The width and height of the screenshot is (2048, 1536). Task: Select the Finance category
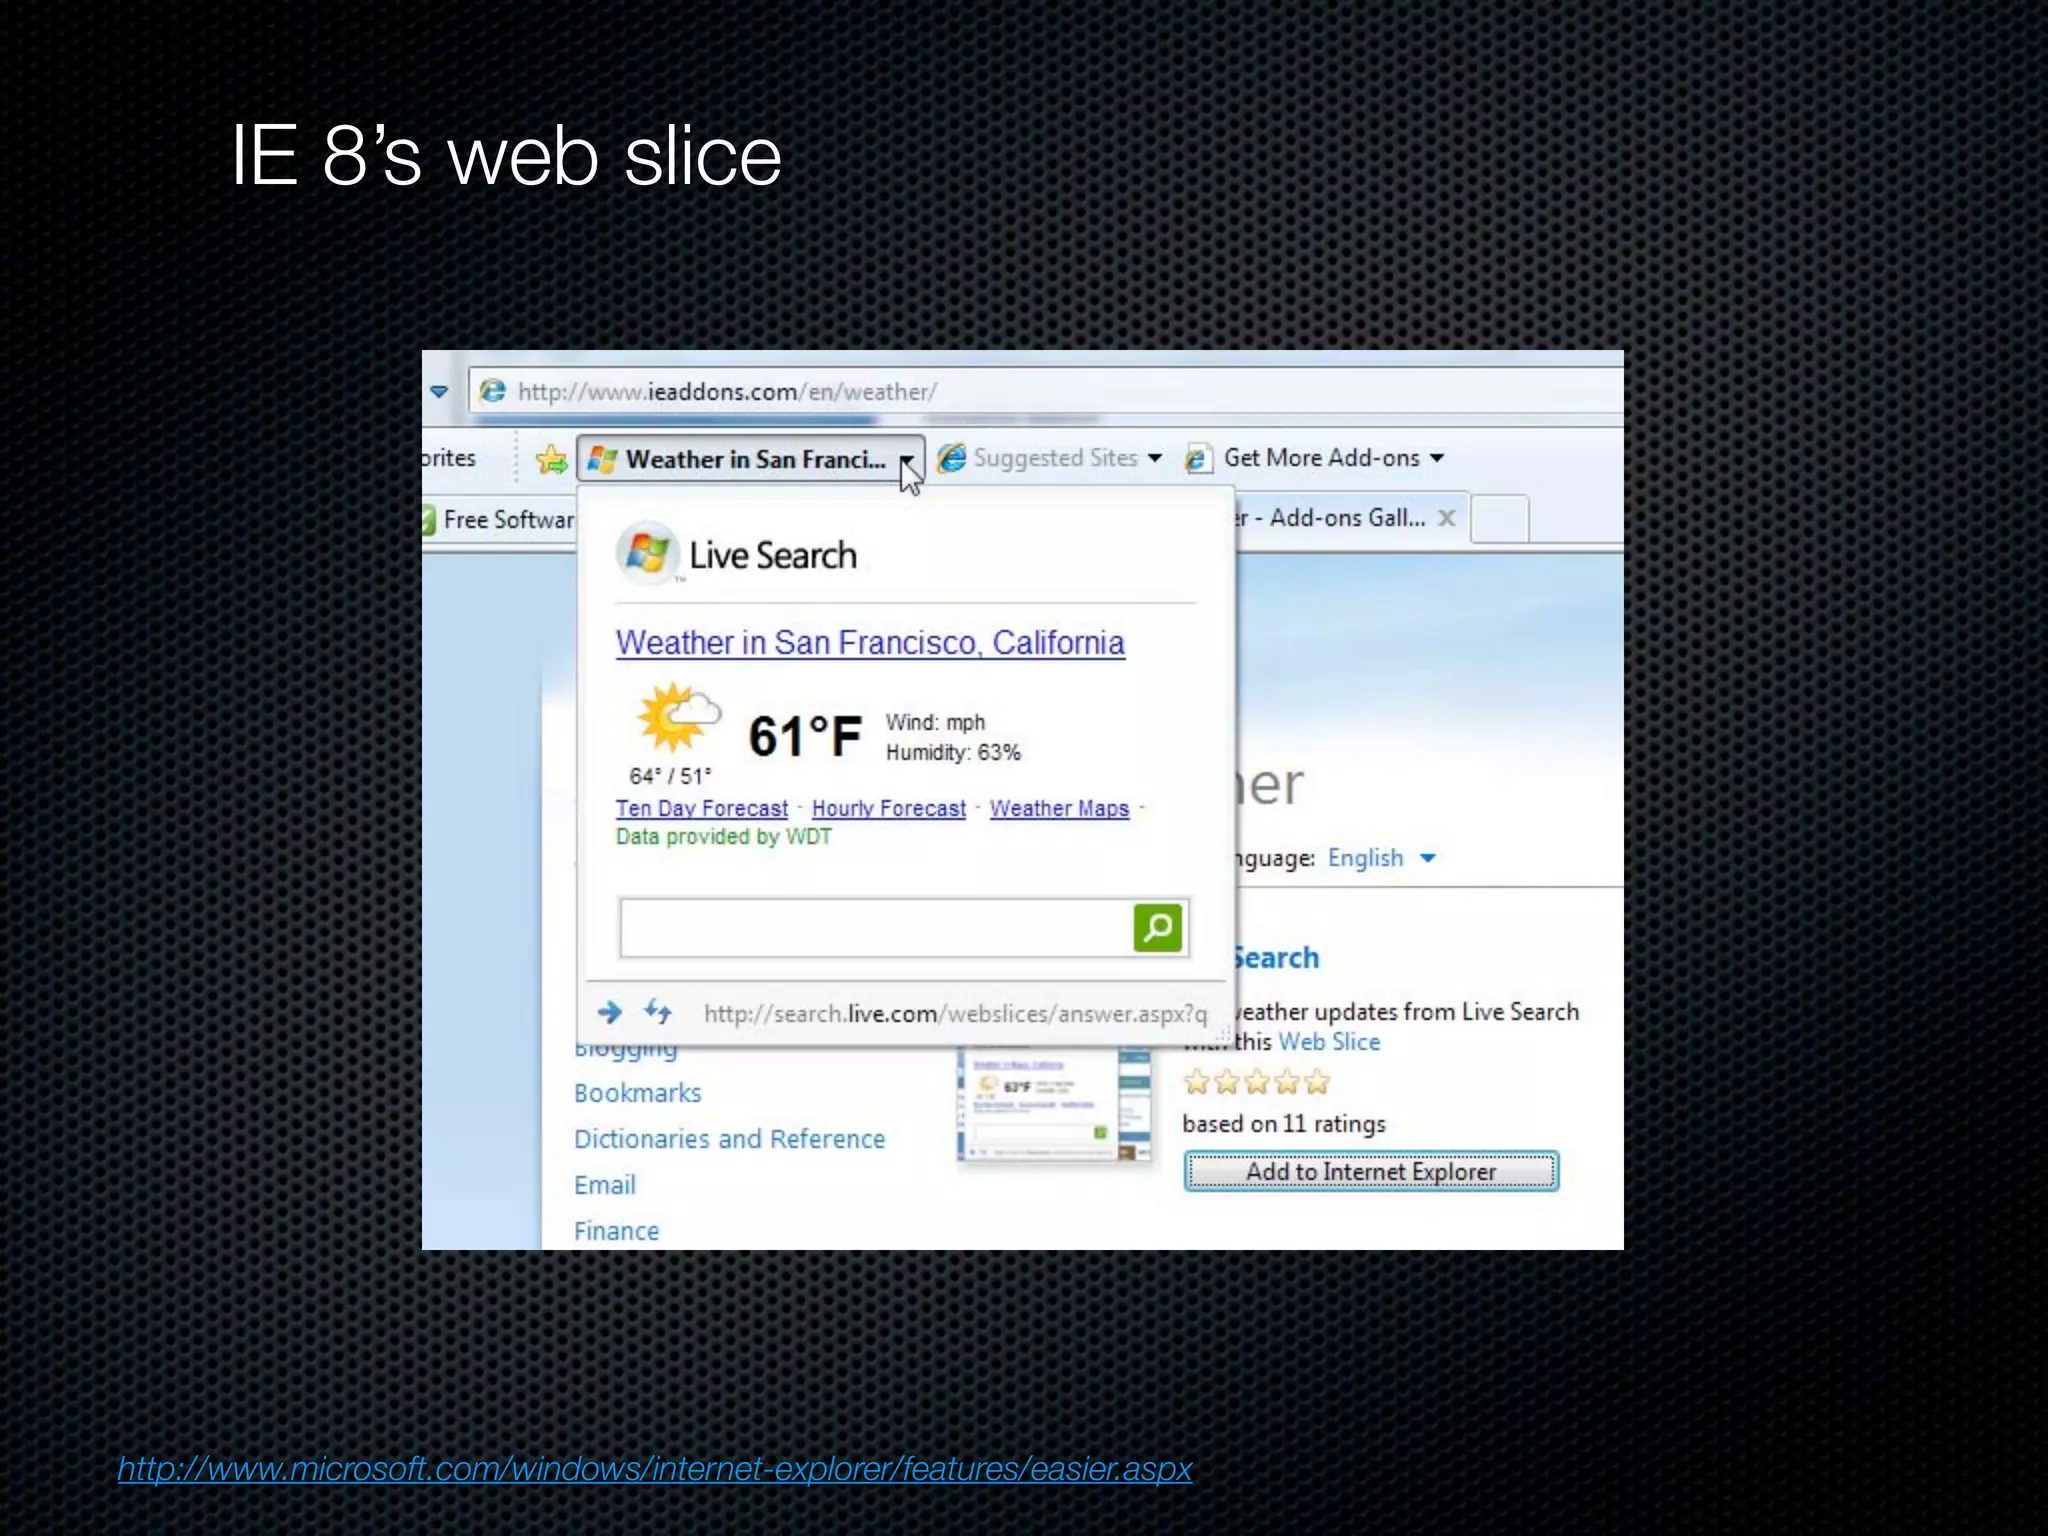(x=617, y=1231)
